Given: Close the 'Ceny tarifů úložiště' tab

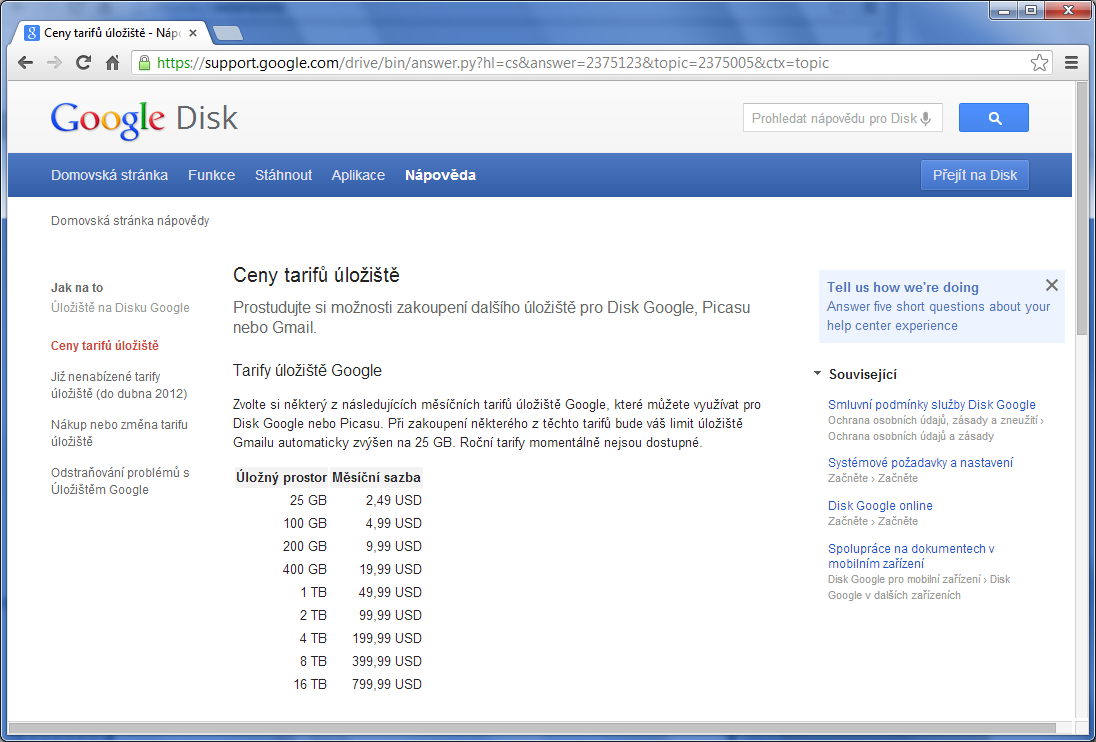Looking at the screenshot, I should point(193,33).
